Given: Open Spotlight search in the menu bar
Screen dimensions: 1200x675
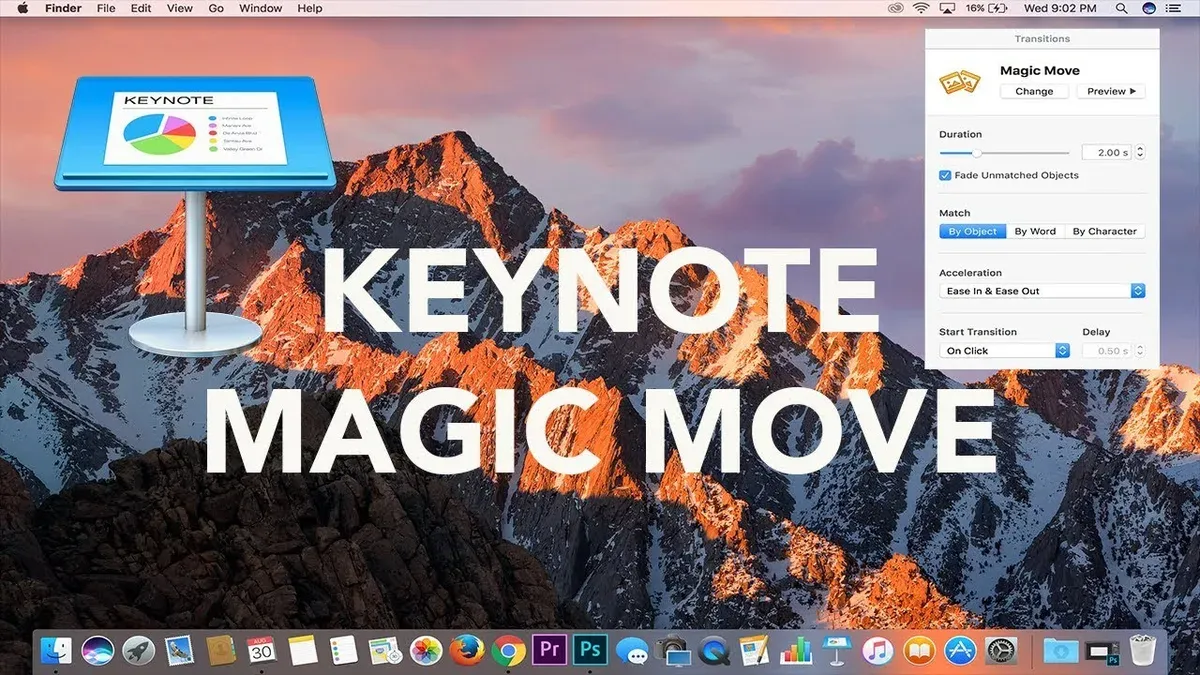Looking at the screenshot, I should [1120, 8].
